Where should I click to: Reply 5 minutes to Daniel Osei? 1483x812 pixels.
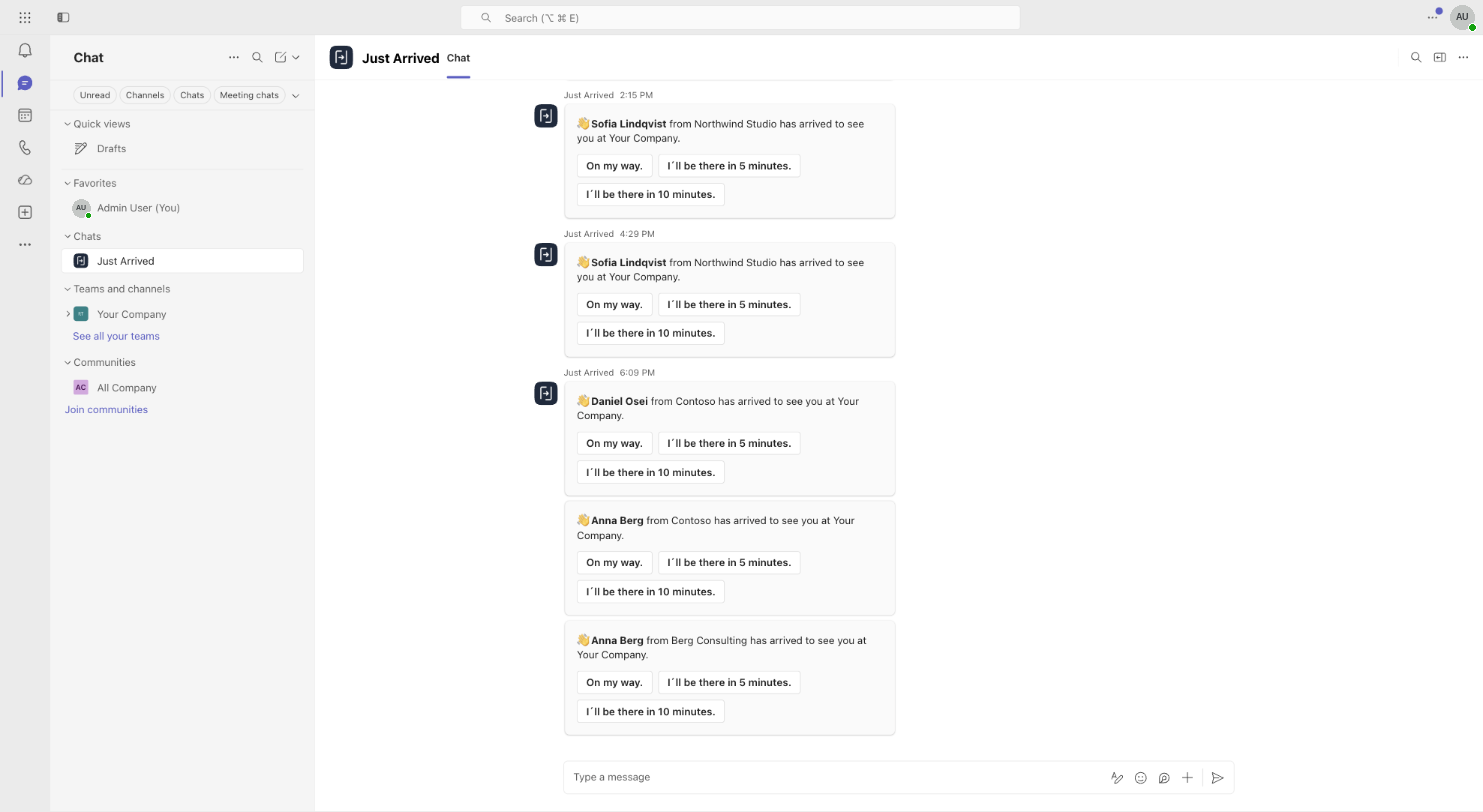[729, 444]
